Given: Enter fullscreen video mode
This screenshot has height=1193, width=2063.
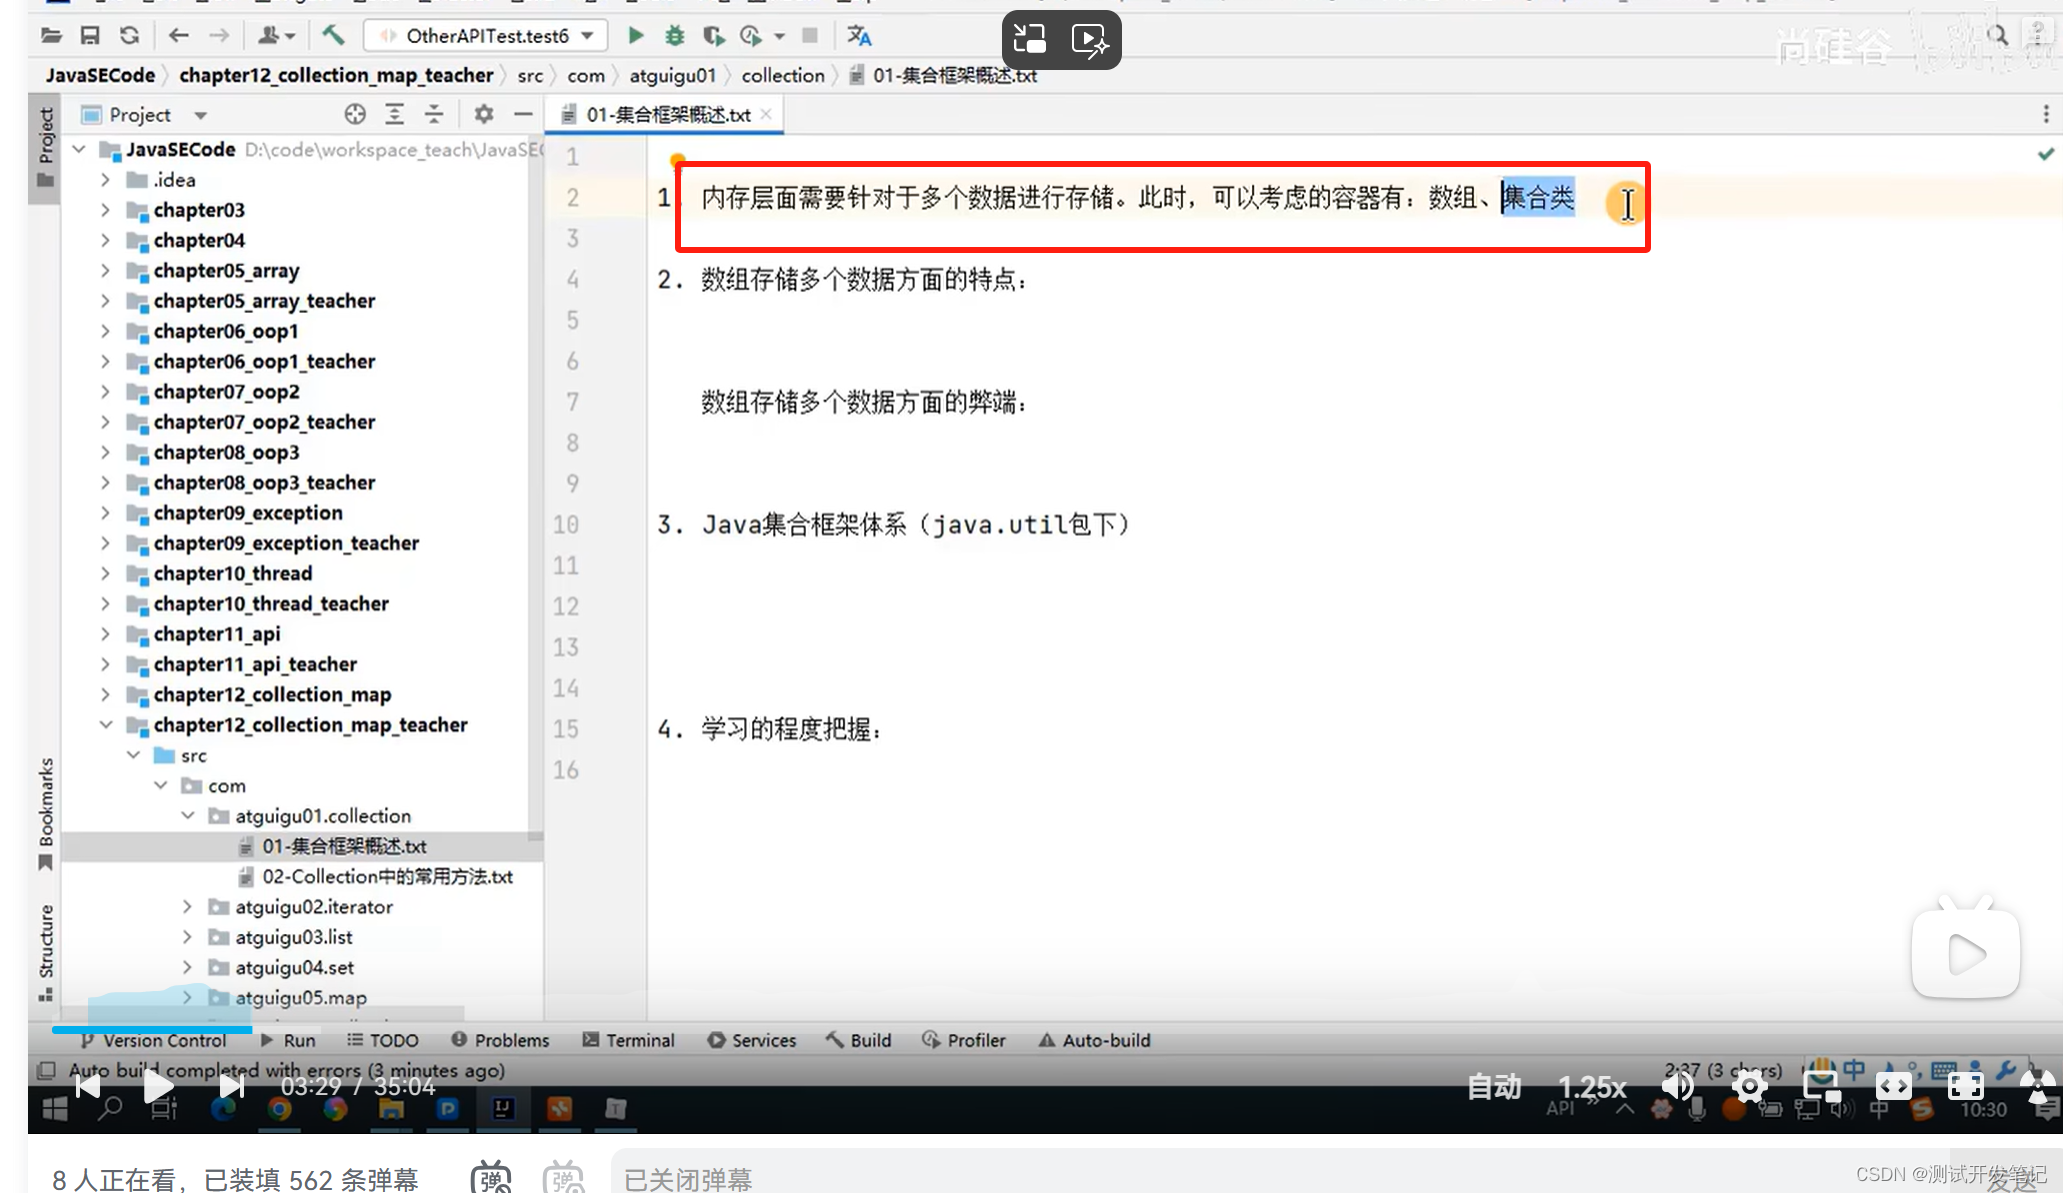Looking at the screenshot, I should 1965,1086.
